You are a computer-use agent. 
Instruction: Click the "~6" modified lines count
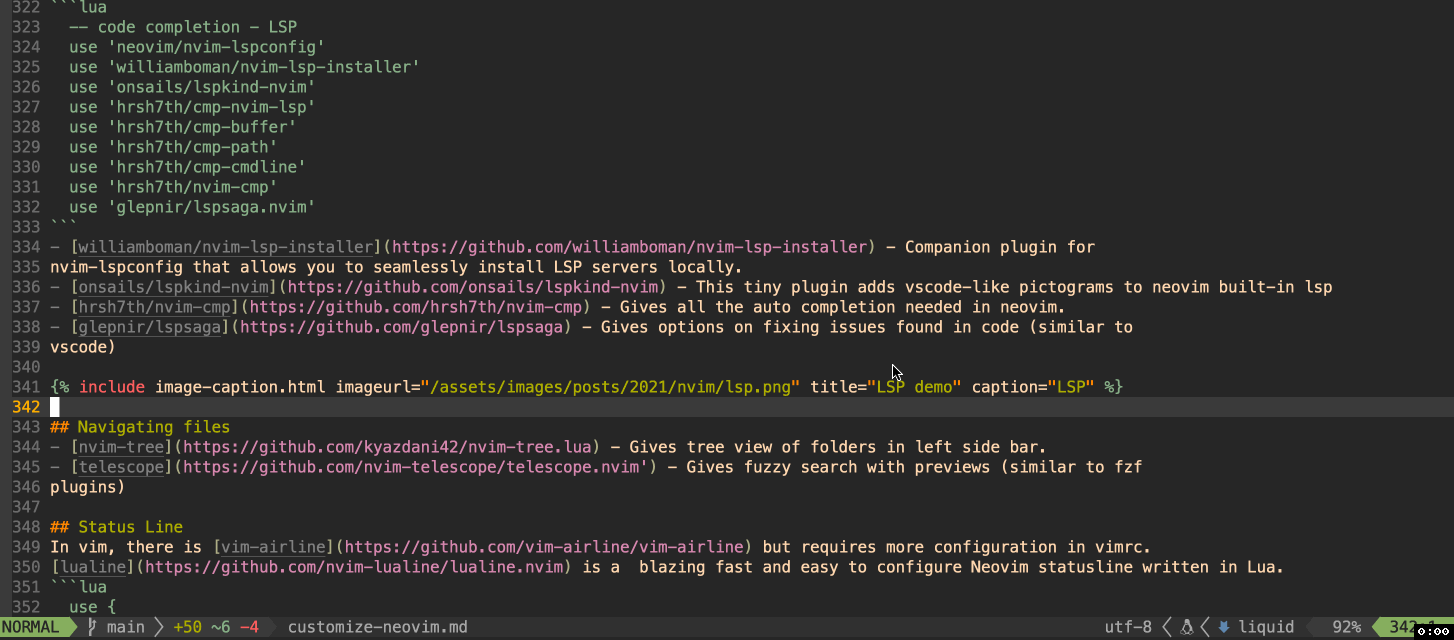tap(220, 628)
